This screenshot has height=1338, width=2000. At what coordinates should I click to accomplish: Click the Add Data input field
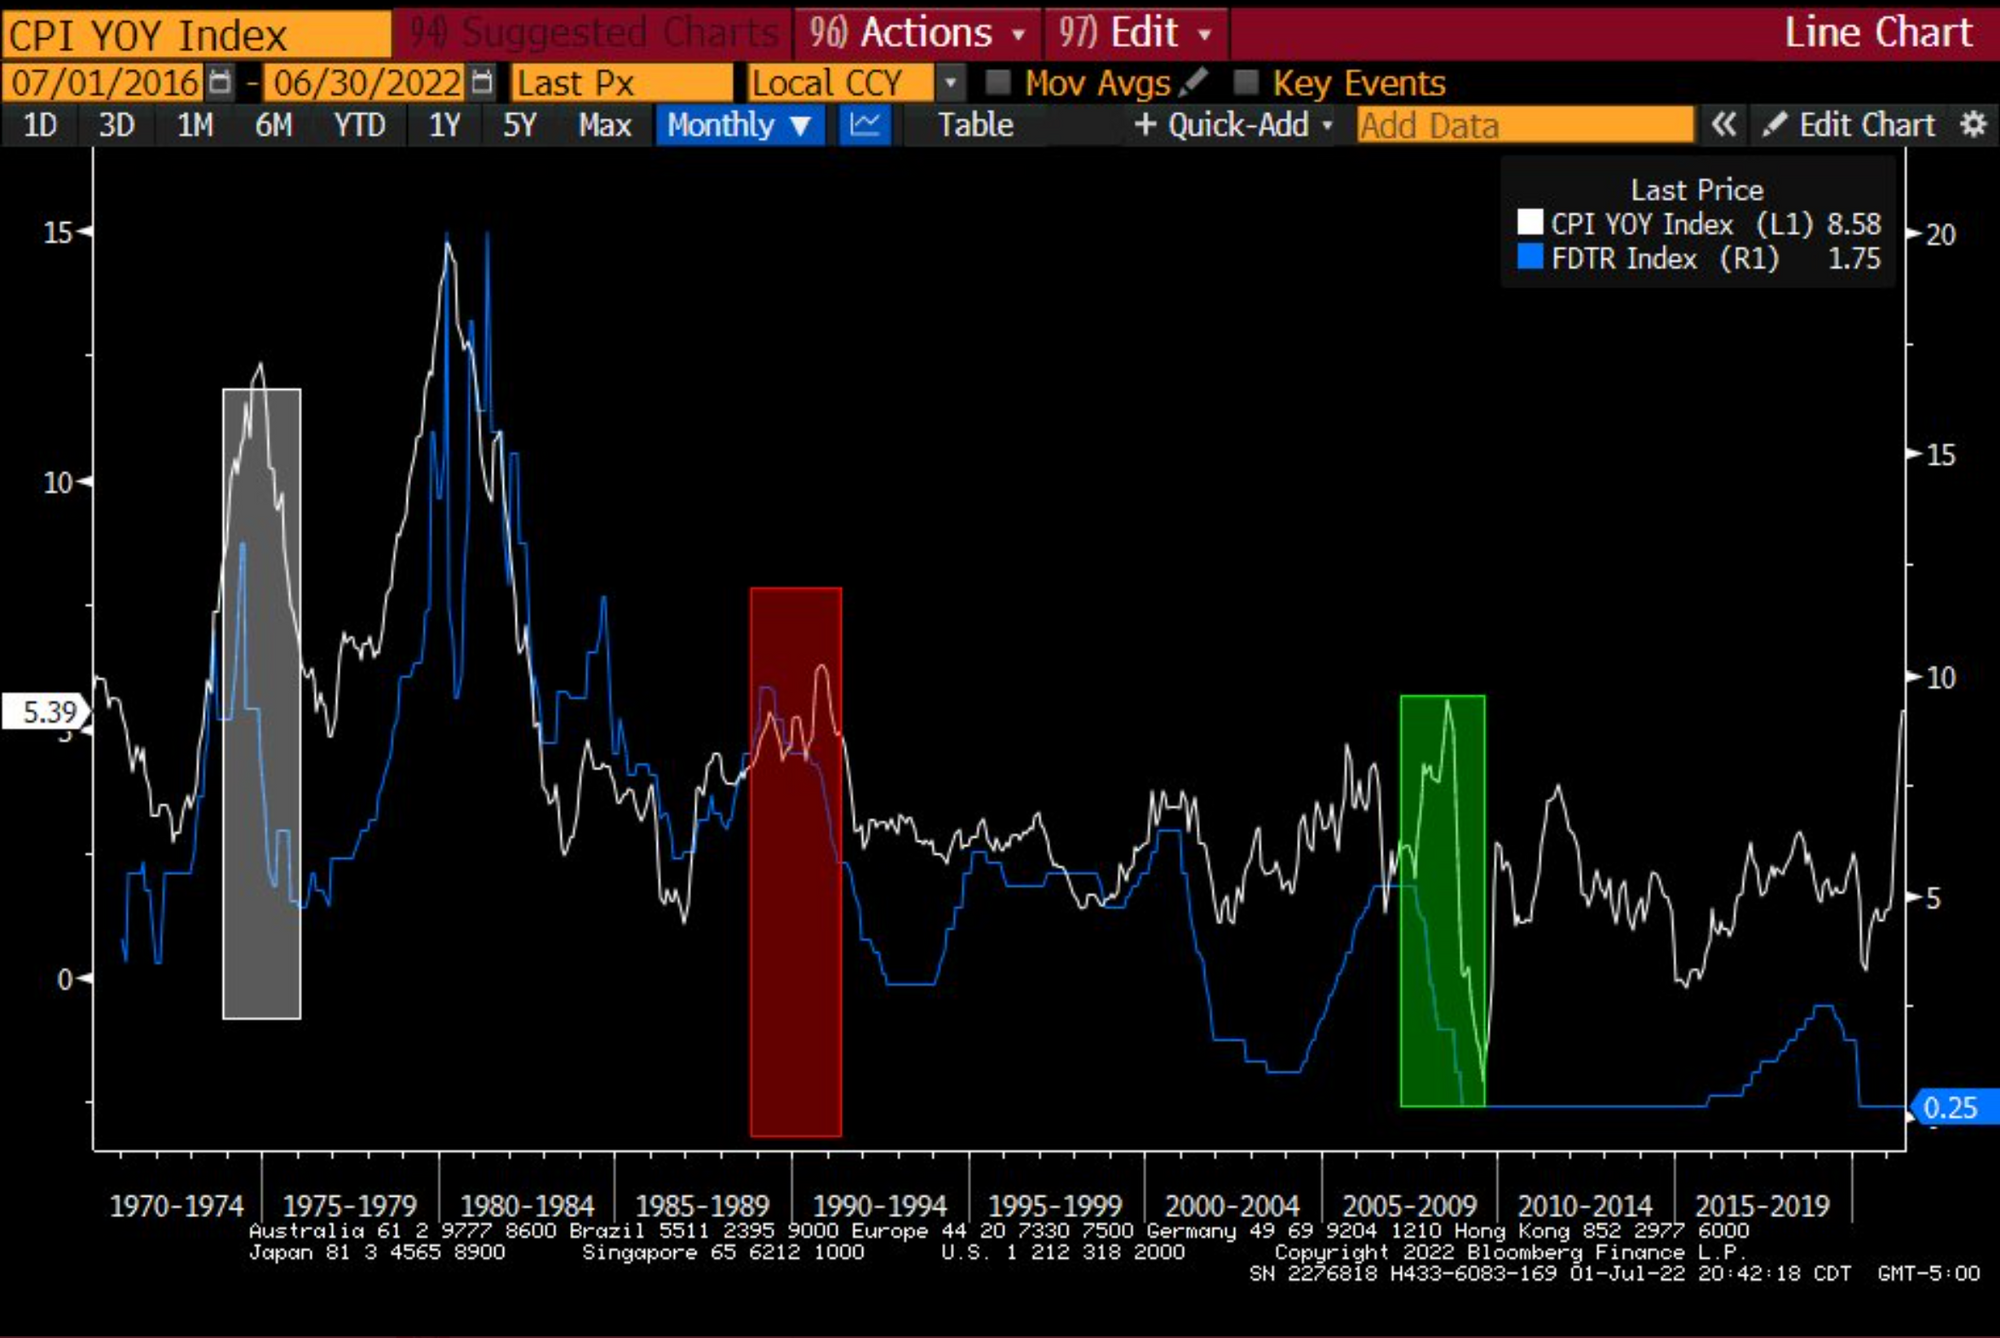click(x=1524, y=125)
